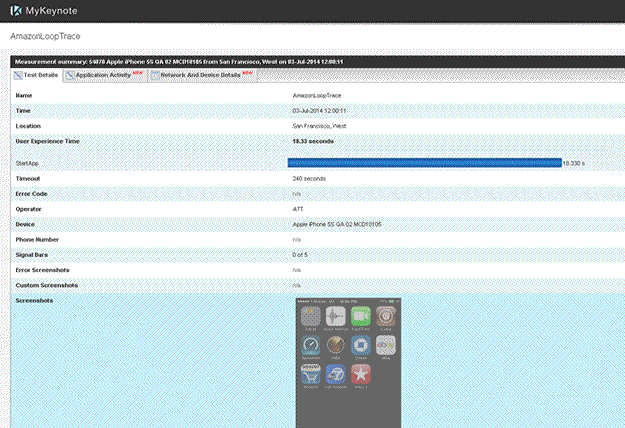Click the status bar of phone screenshot
The height and width of the screenshot is (428, 625).
348,301
